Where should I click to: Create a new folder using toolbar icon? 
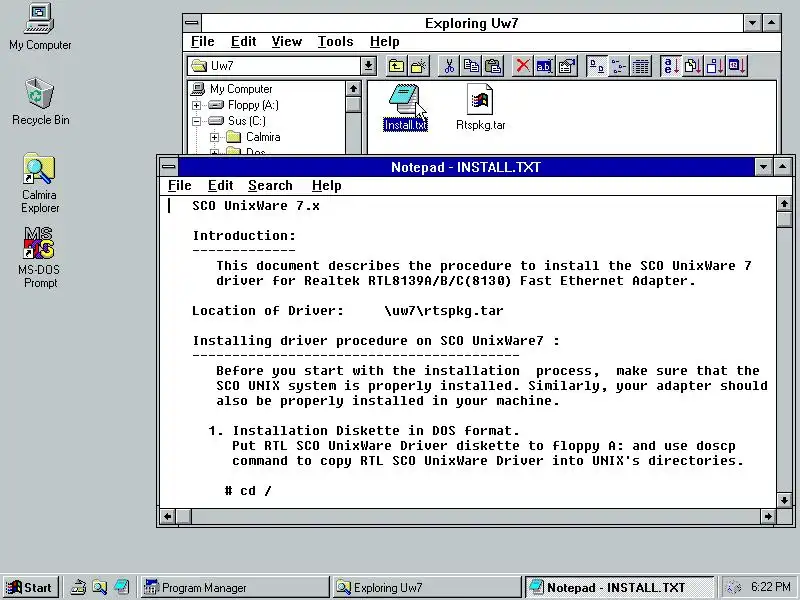coord(418,66)
